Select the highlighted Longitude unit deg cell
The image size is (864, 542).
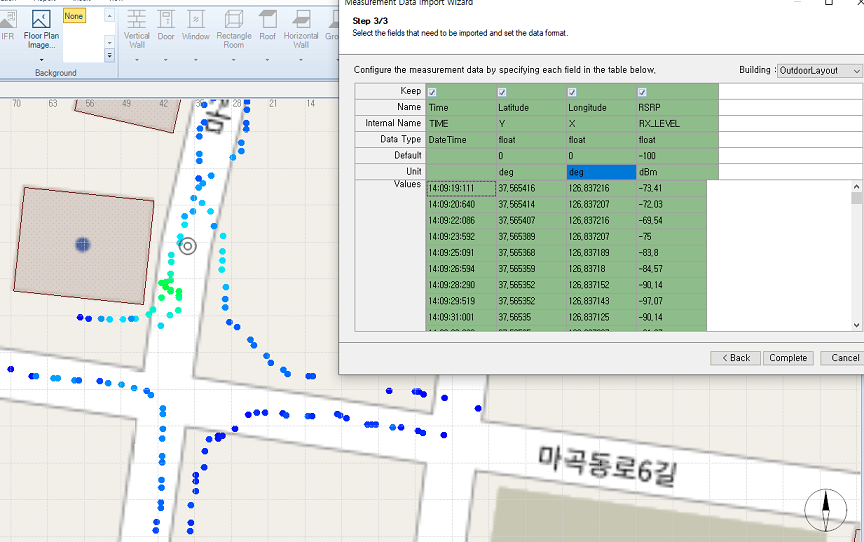click(601, 172)
